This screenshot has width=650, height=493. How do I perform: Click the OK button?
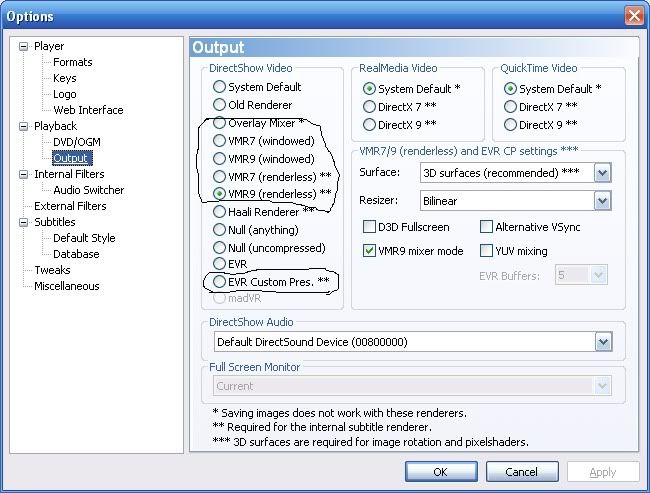click(x=441, y=472)
